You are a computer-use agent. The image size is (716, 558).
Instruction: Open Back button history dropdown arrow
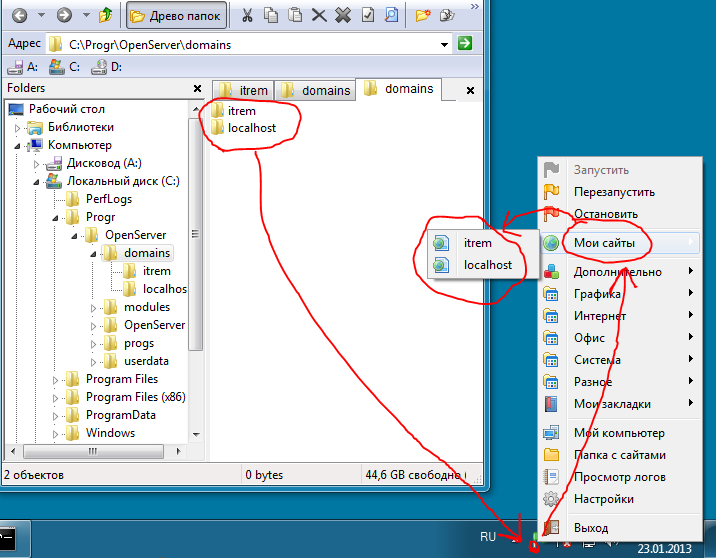pyautogui.click(x=42, y=15)
